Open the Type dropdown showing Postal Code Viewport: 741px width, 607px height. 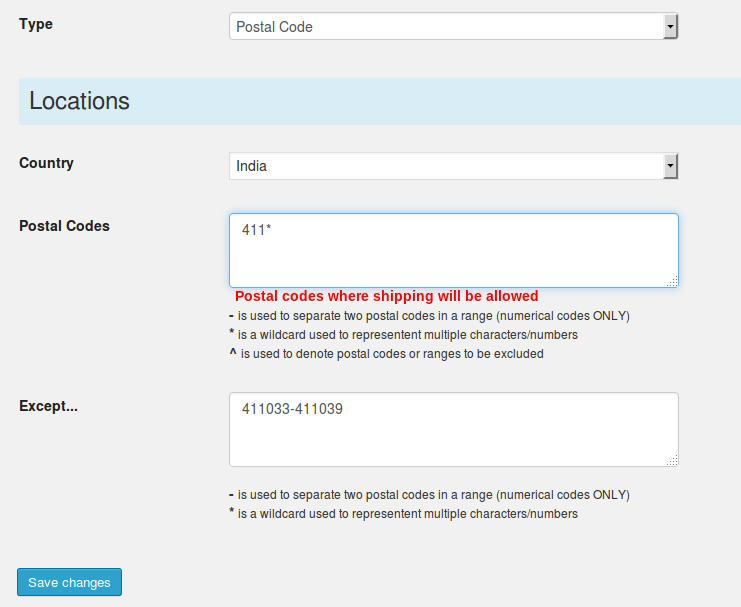click(454, 26)
